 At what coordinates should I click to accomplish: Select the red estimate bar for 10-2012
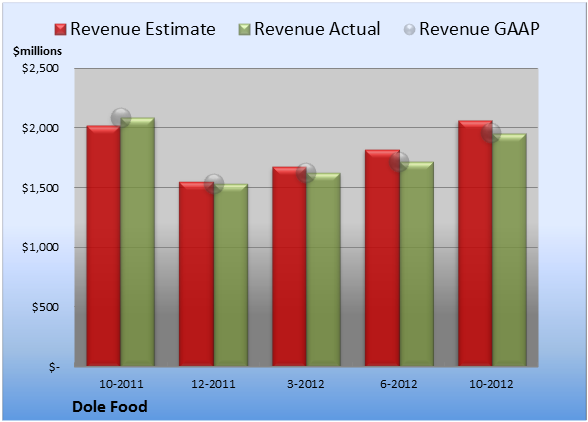475,243
